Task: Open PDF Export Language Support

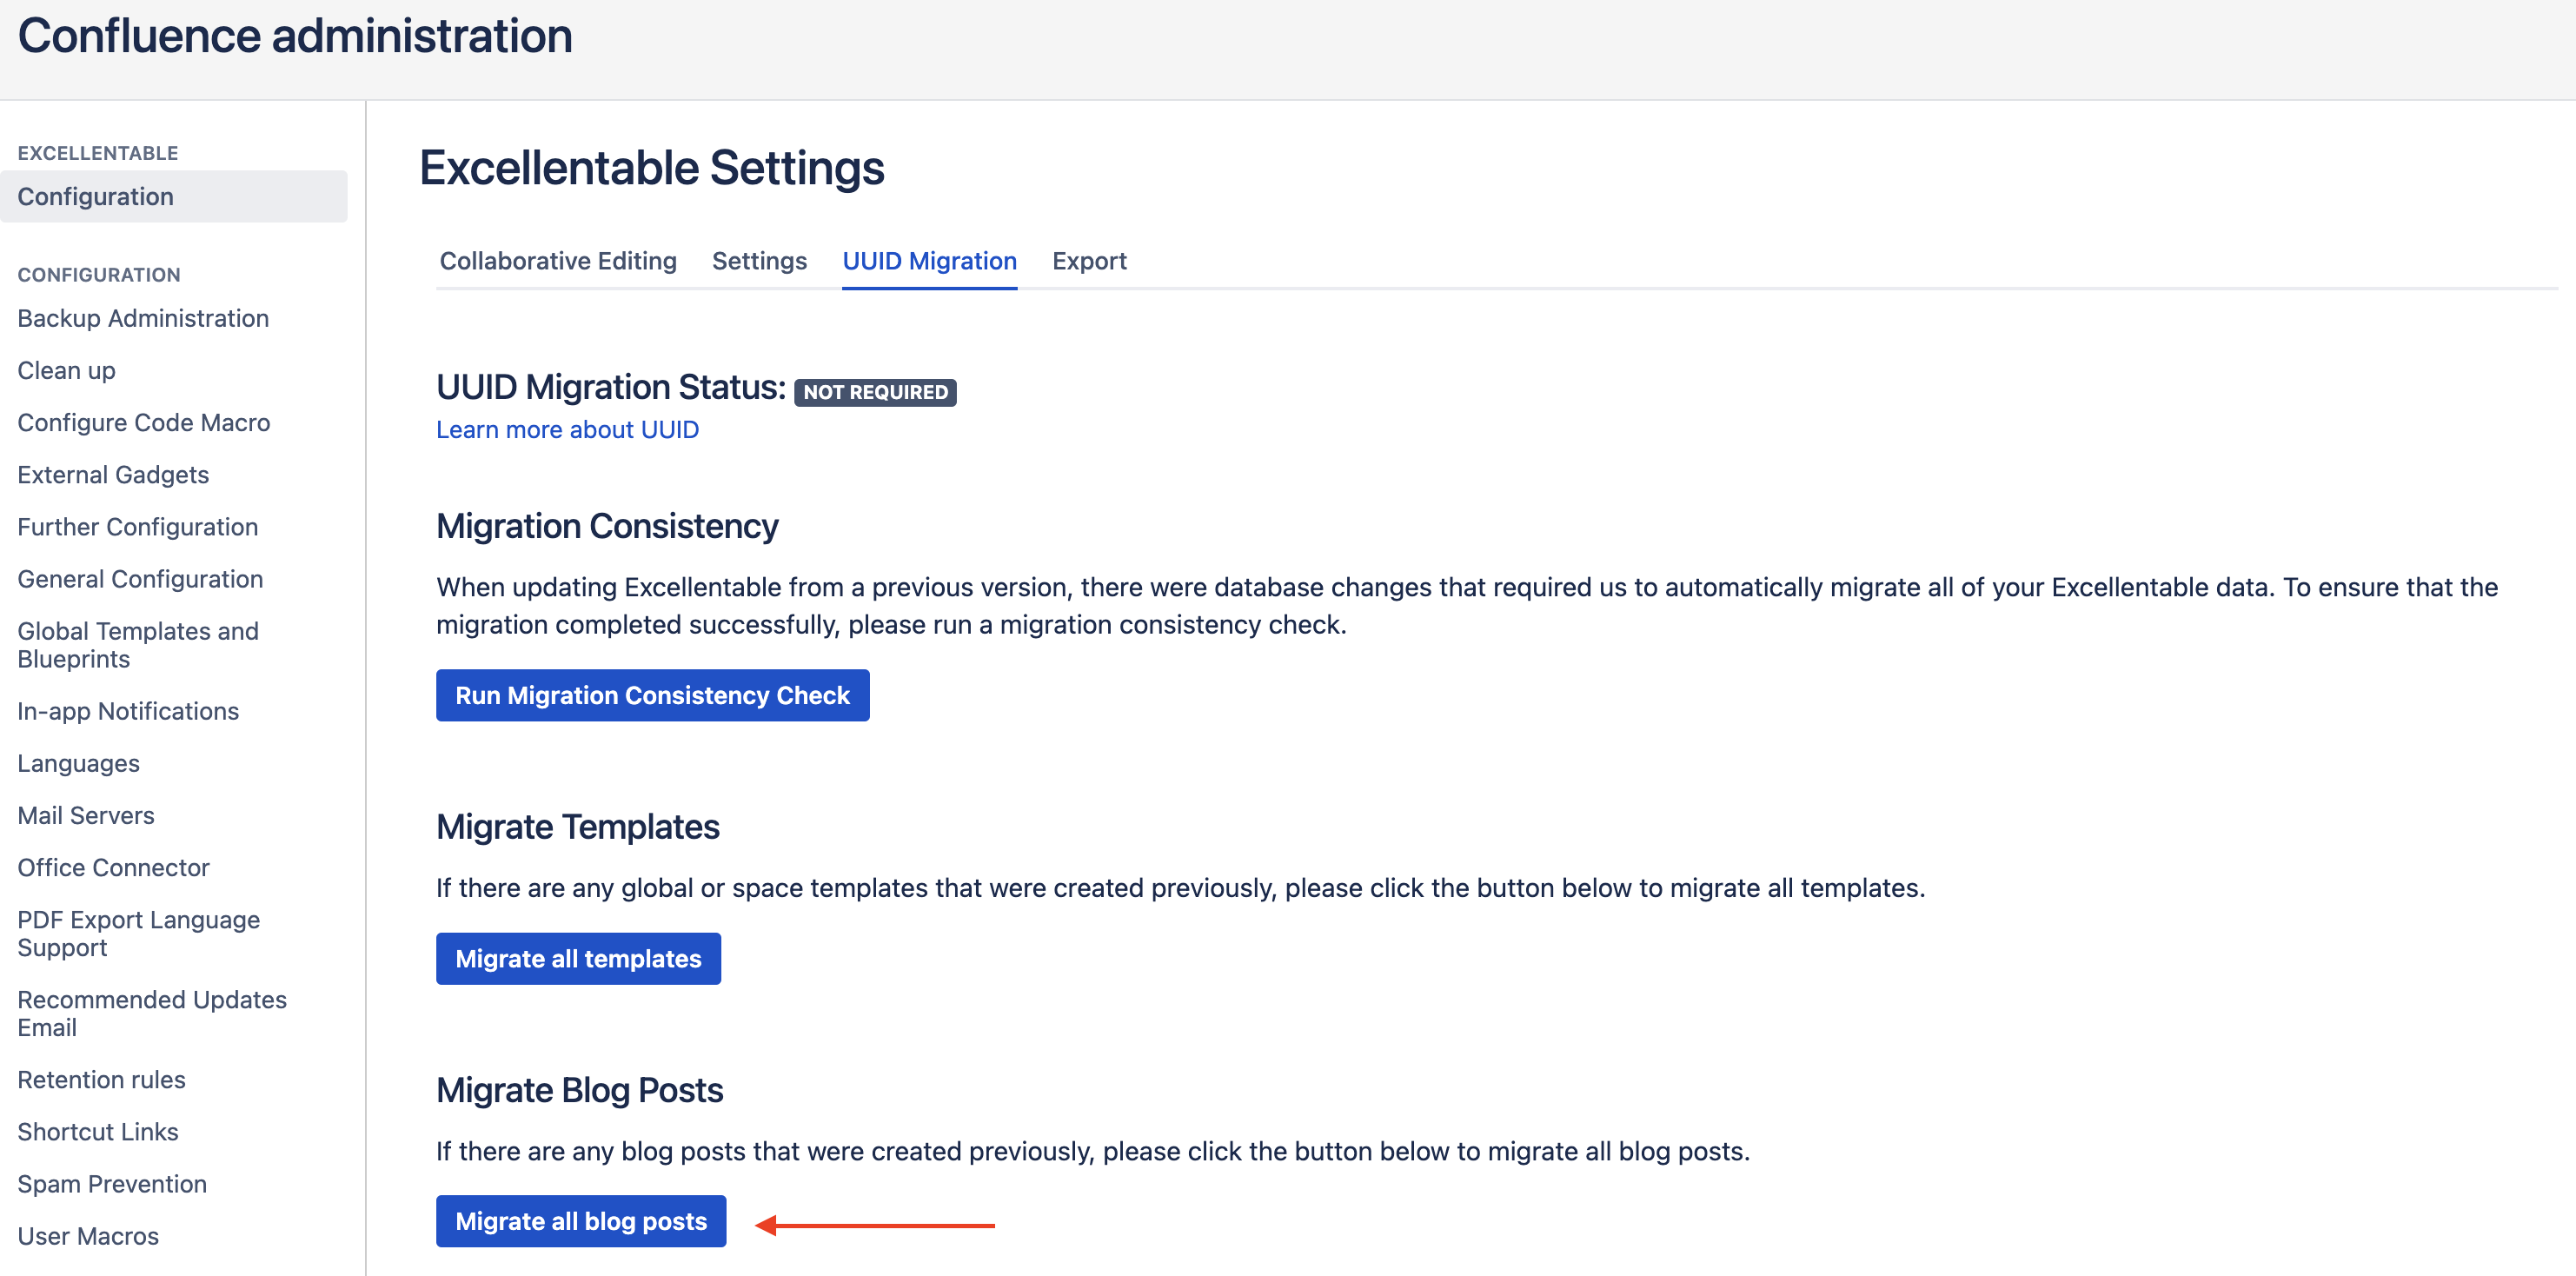Action: click(138, 933)
